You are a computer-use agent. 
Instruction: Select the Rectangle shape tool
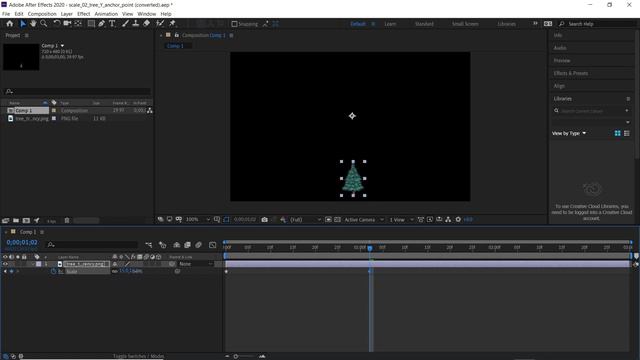pos(91,24)
